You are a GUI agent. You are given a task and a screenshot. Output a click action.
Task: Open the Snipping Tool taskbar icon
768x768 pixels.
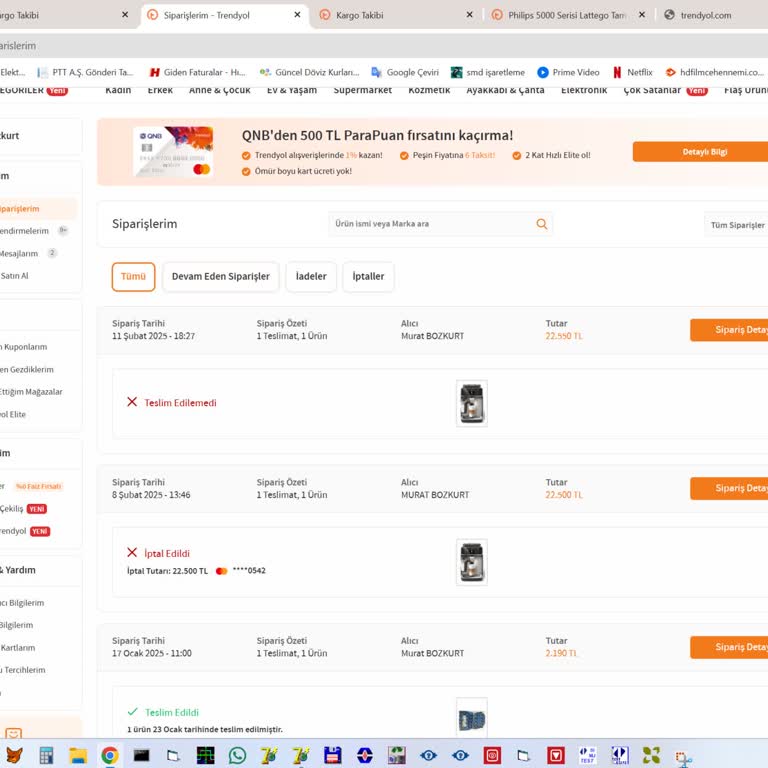click(x=683, y=757)
